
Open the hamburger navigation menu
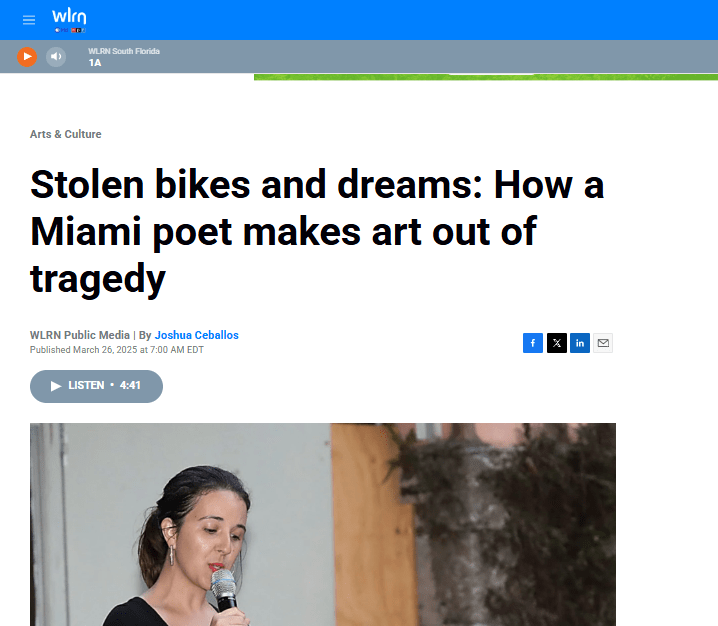29,20
